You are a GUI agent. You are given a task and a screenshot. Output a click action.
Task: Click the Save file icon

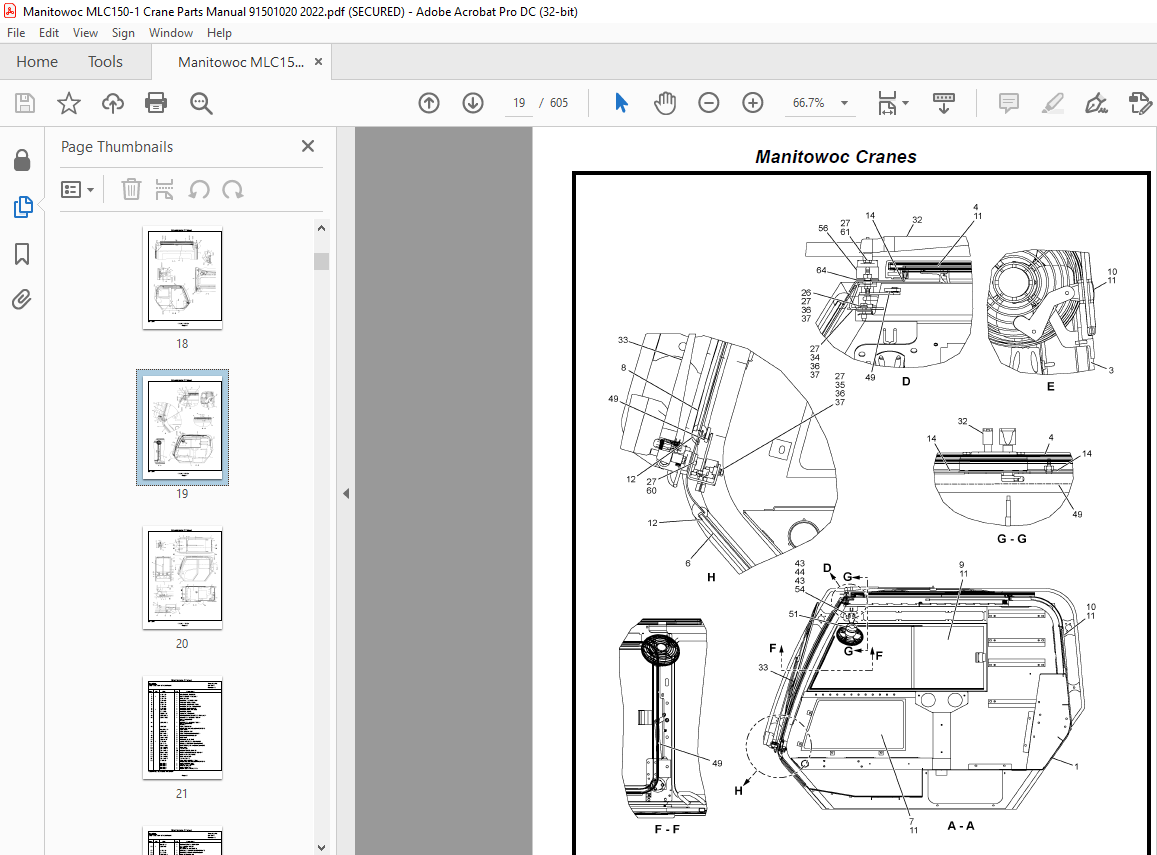tap(25, 103)
